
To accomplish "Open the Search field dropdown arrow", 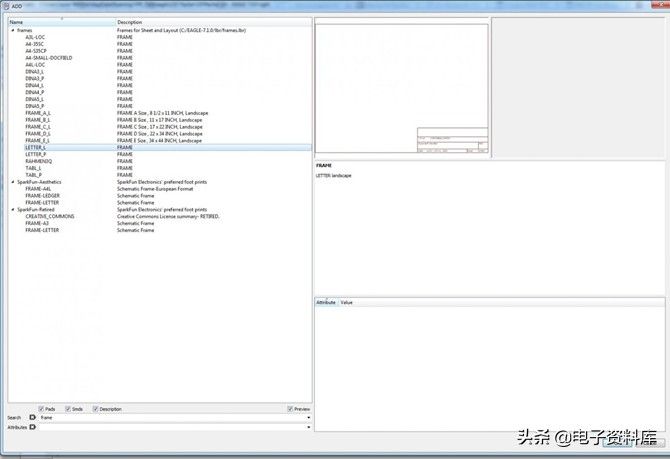I will pos(307,418).
